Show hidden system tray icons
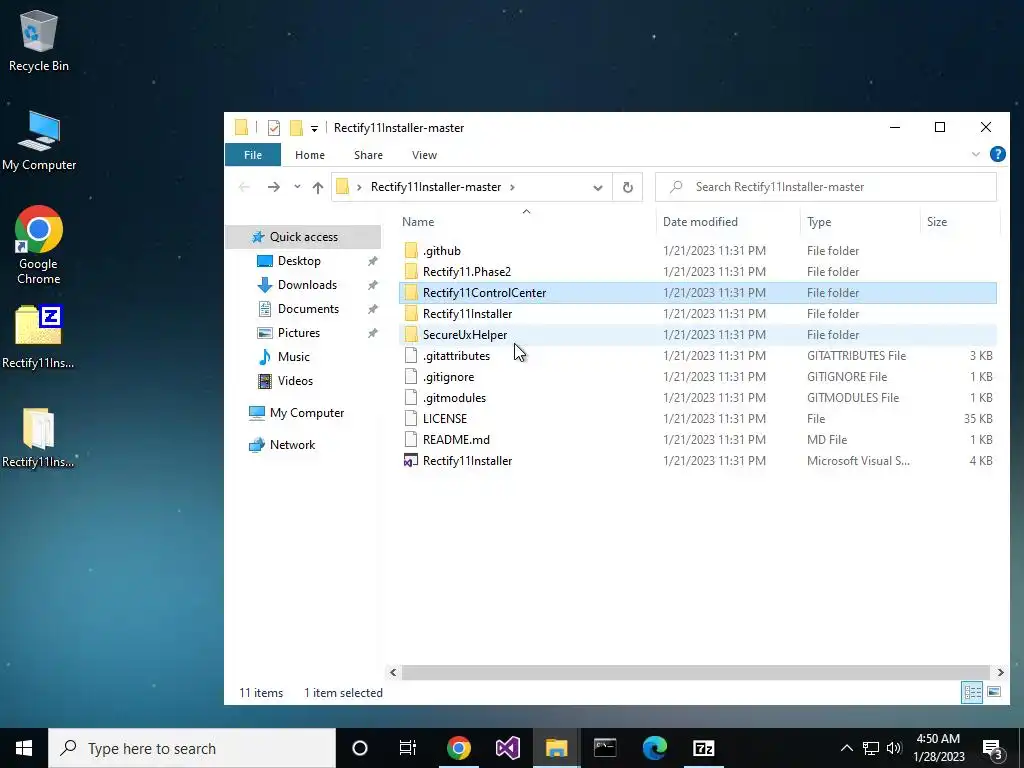The width and height of the screenshot is (1024, 768). click(x=846, y=748)
